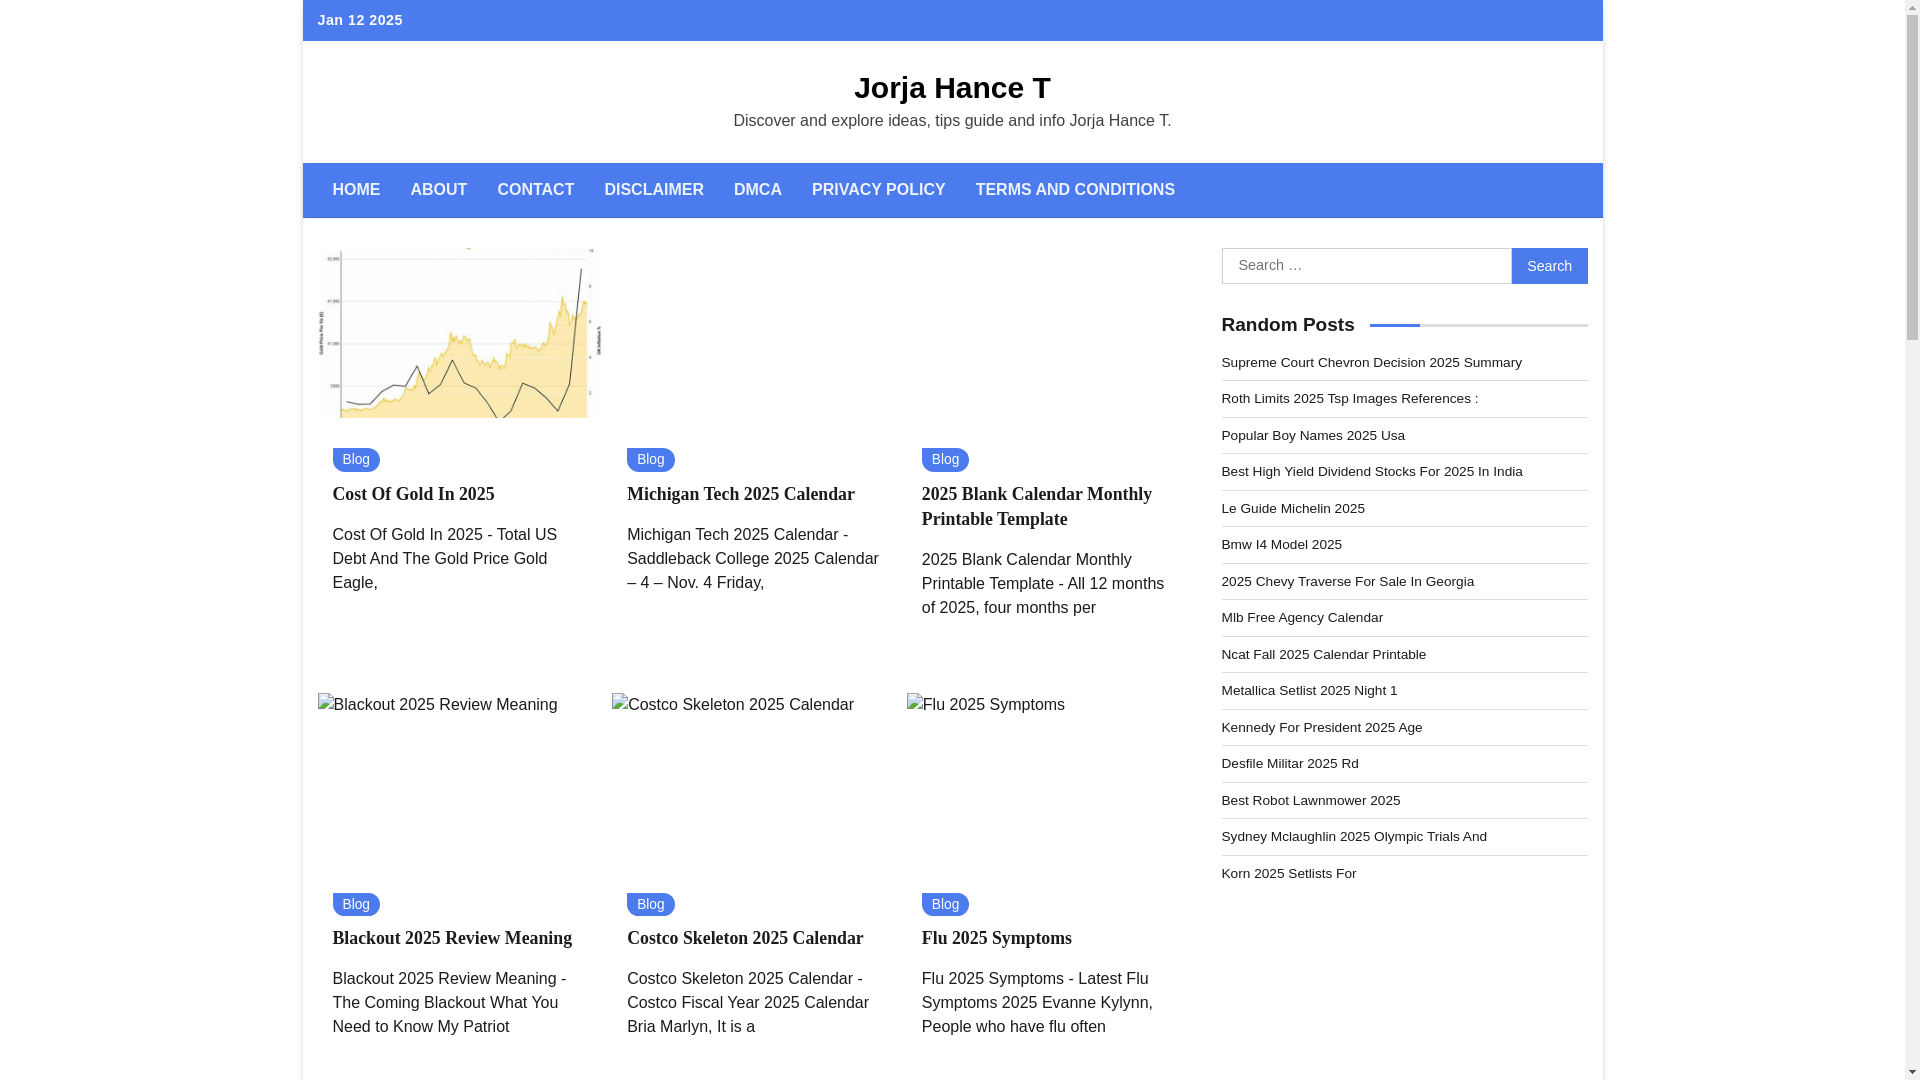Screen dimensions: 1920x1080
Task: Click Blog tag above Michigan Tech Calendar
Action: 650,460
